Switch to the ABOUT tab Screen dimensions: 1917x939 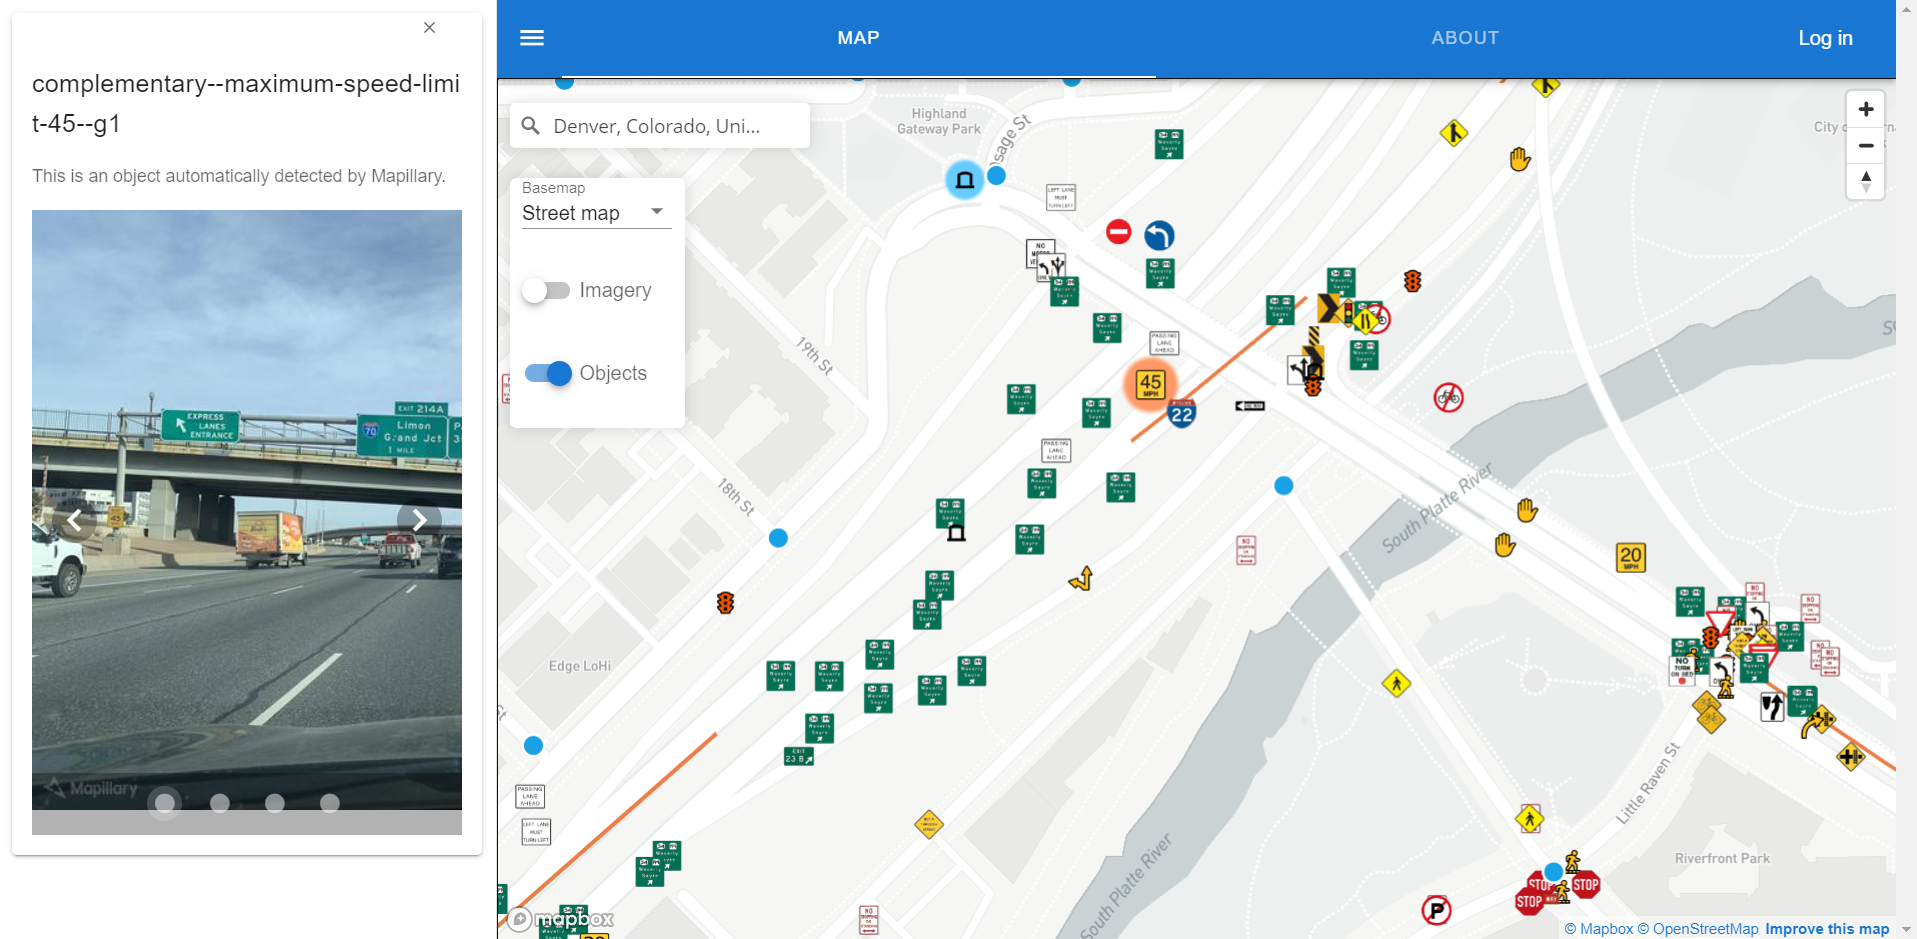pos(1465,38)
